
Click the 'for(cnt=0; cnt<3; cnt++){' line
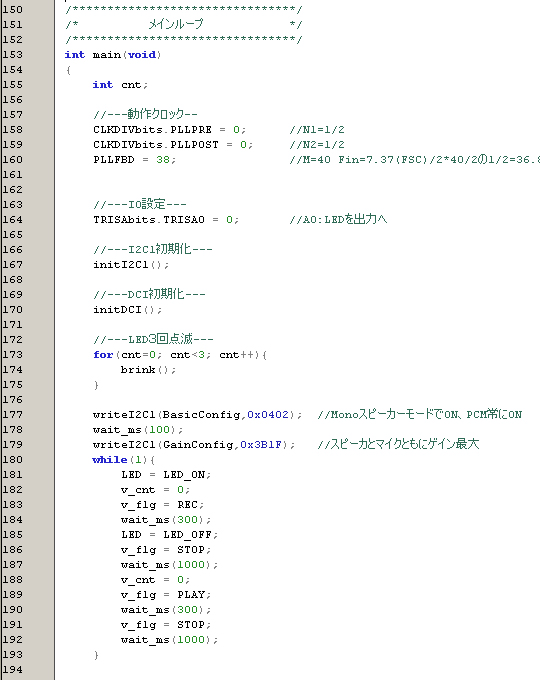180,355
